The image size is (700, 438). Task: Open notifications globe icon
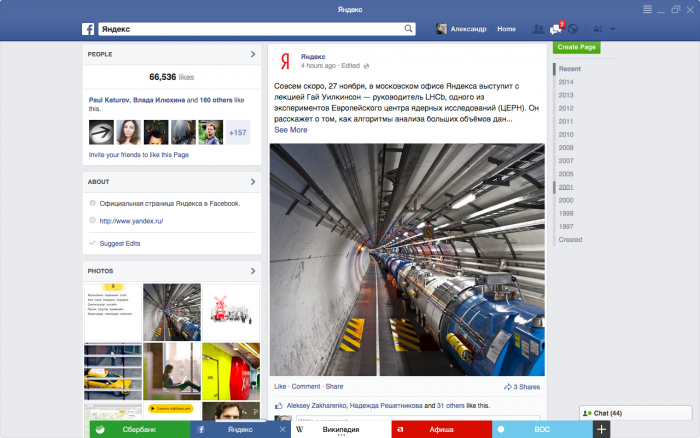tap(573, 29)
